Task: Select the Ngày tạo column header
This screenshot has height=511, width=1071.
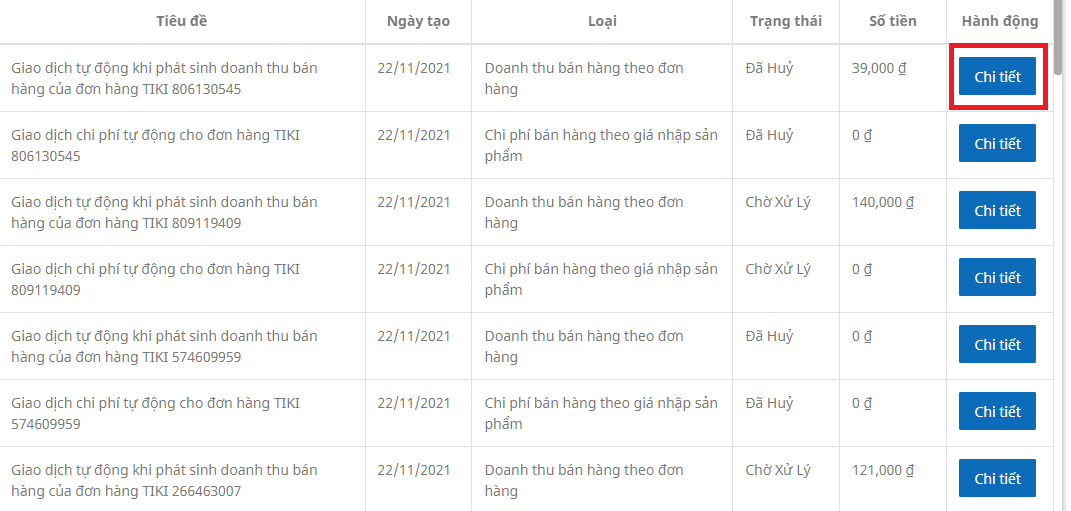Action: [418, 21]
